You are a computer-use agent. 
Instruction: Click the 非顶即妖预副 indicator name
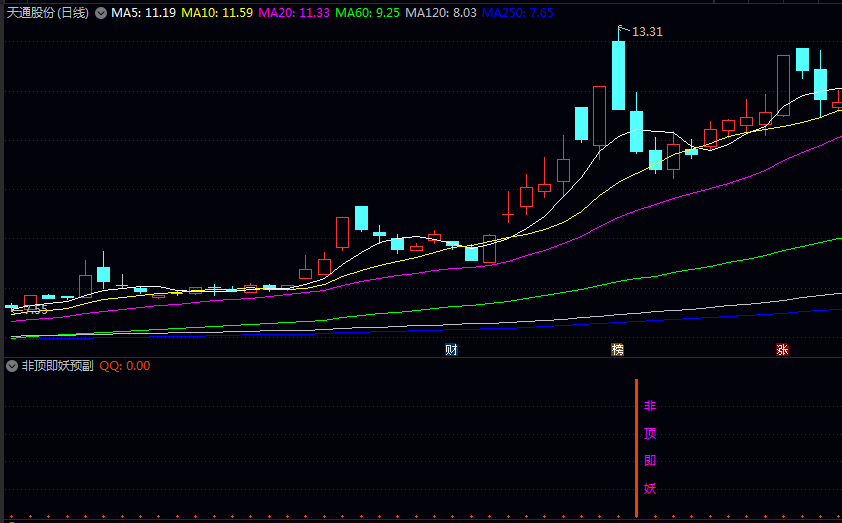point(57,366)
